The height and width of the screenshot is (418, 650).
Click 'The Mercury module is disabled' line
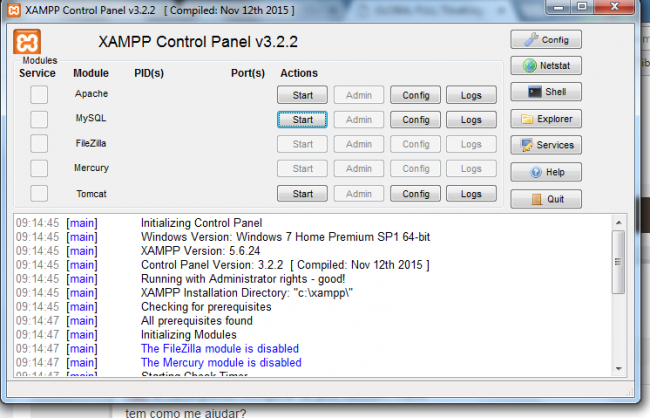pyautogui.click(x=221, y=362)
